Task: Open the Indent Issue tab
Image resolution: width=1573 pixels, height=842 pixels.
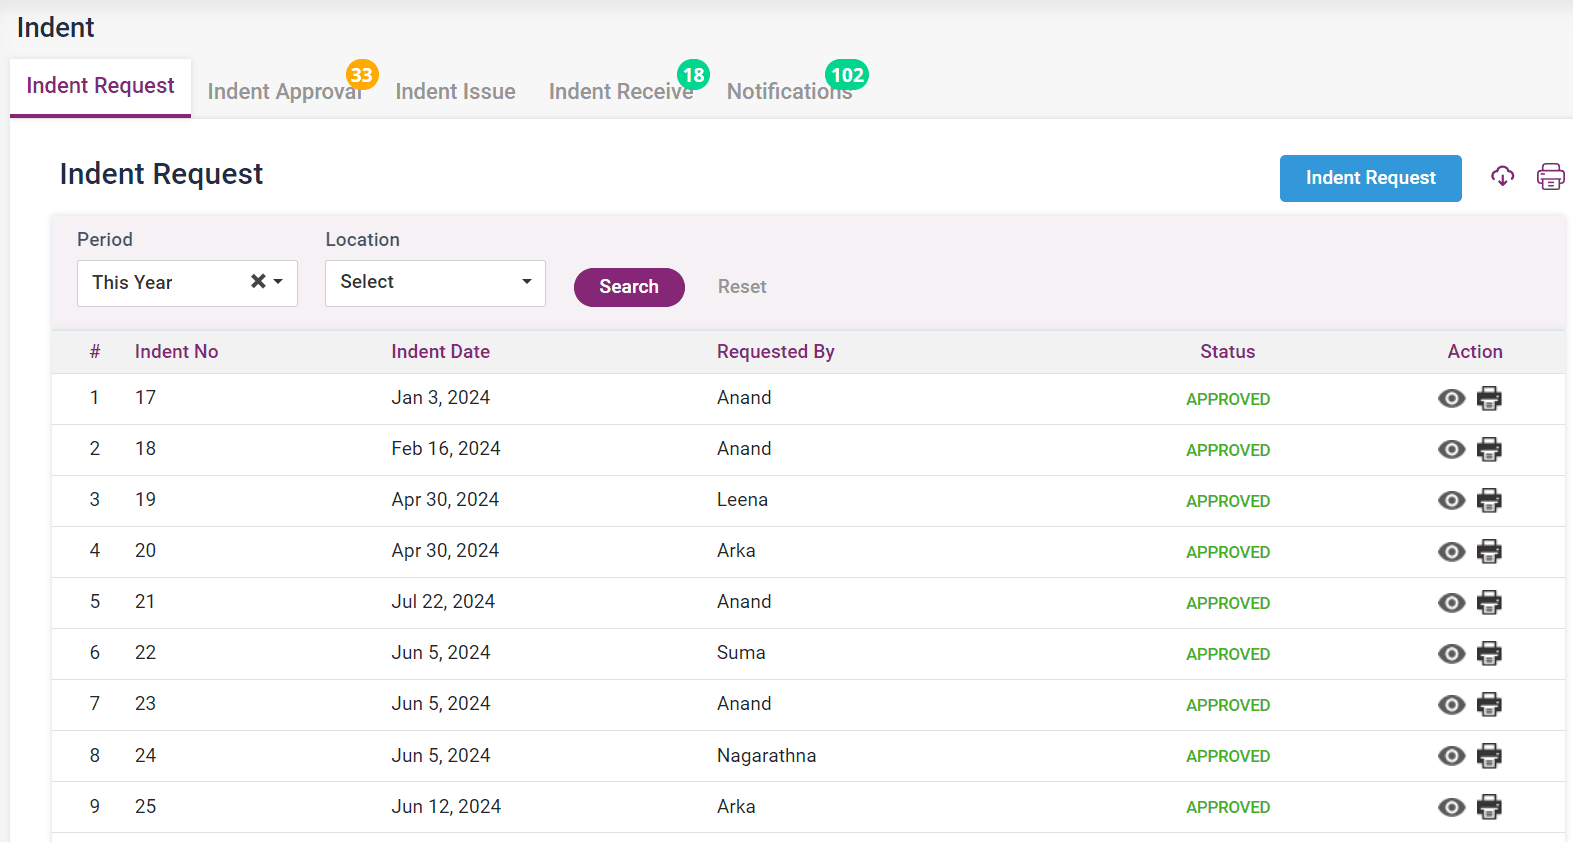Action: (455, 92)
